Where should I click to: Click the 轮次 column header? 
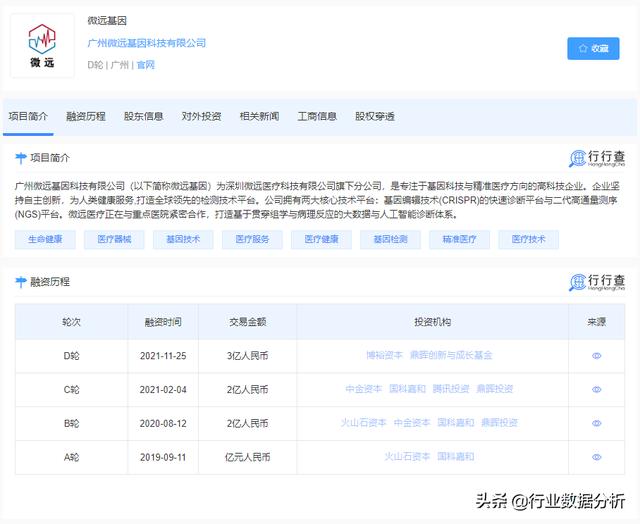pos(71,322)
